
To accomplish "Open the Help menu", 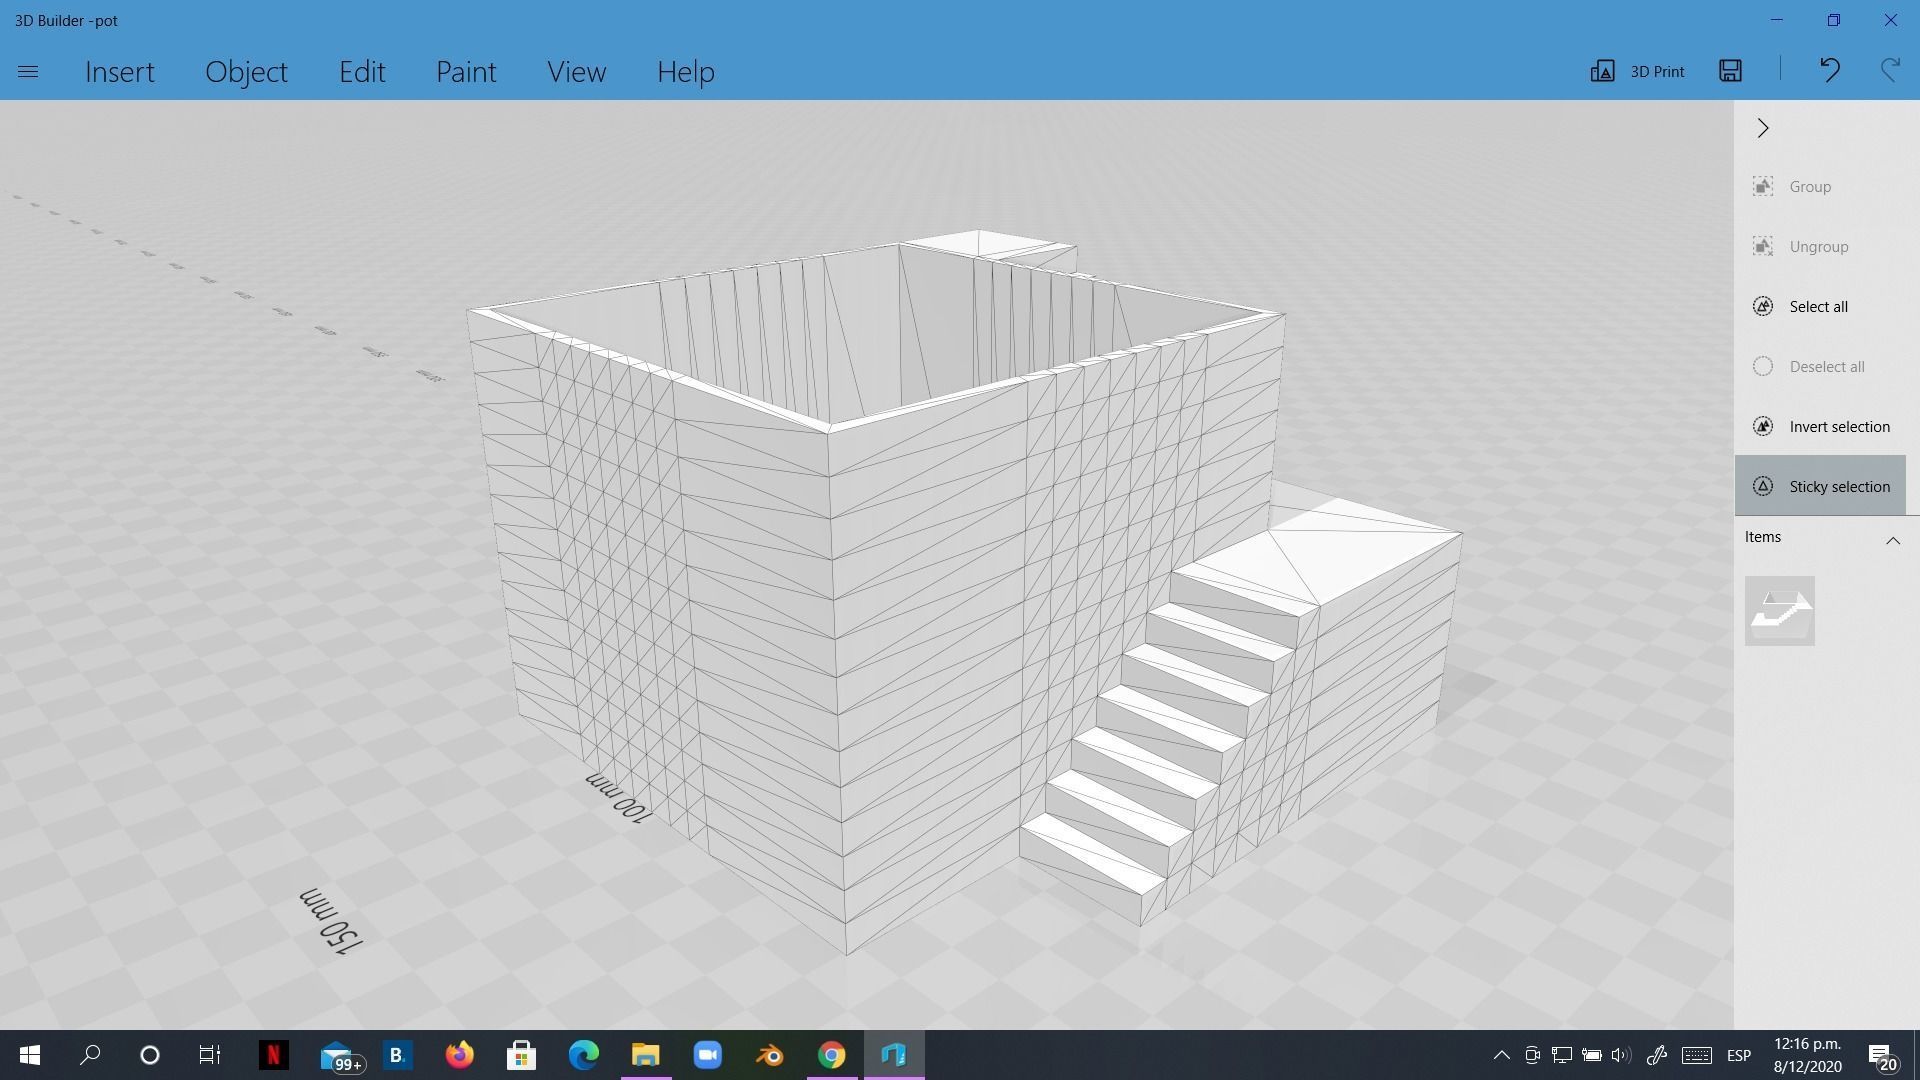I will tap(685, 72).
